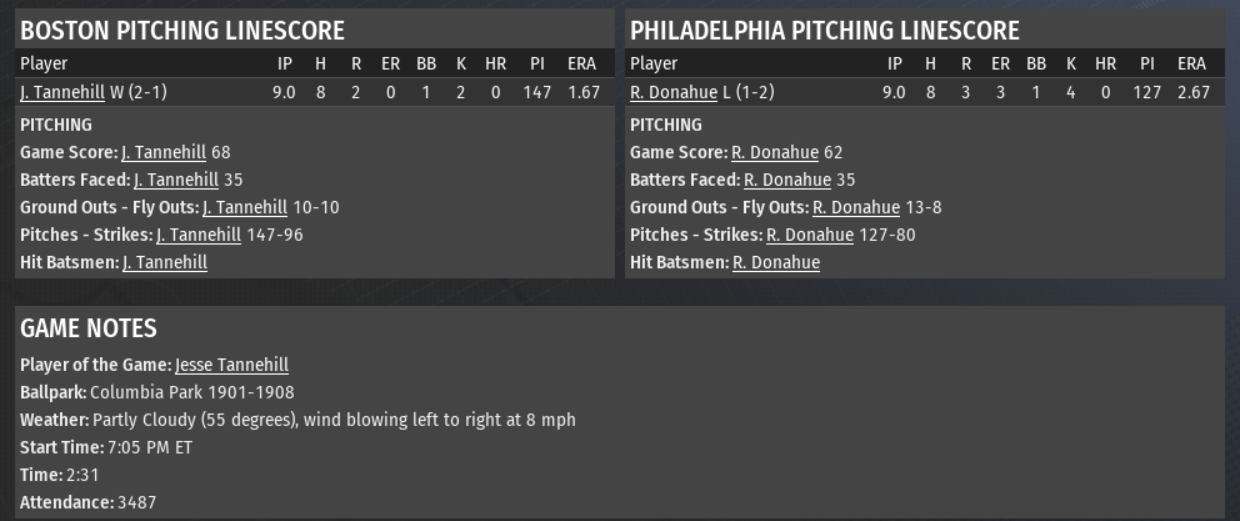Select J. Tannehill beside Batters Faced
Screen dimensions: 1240x521
coord(176,180)
